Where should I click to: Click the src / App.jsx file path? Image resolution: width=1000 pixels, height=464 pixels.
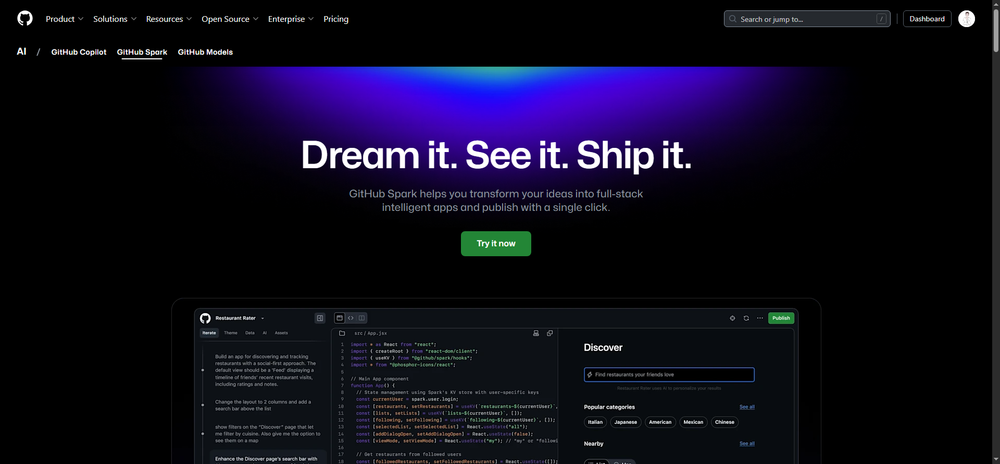[x=371, y=333]
